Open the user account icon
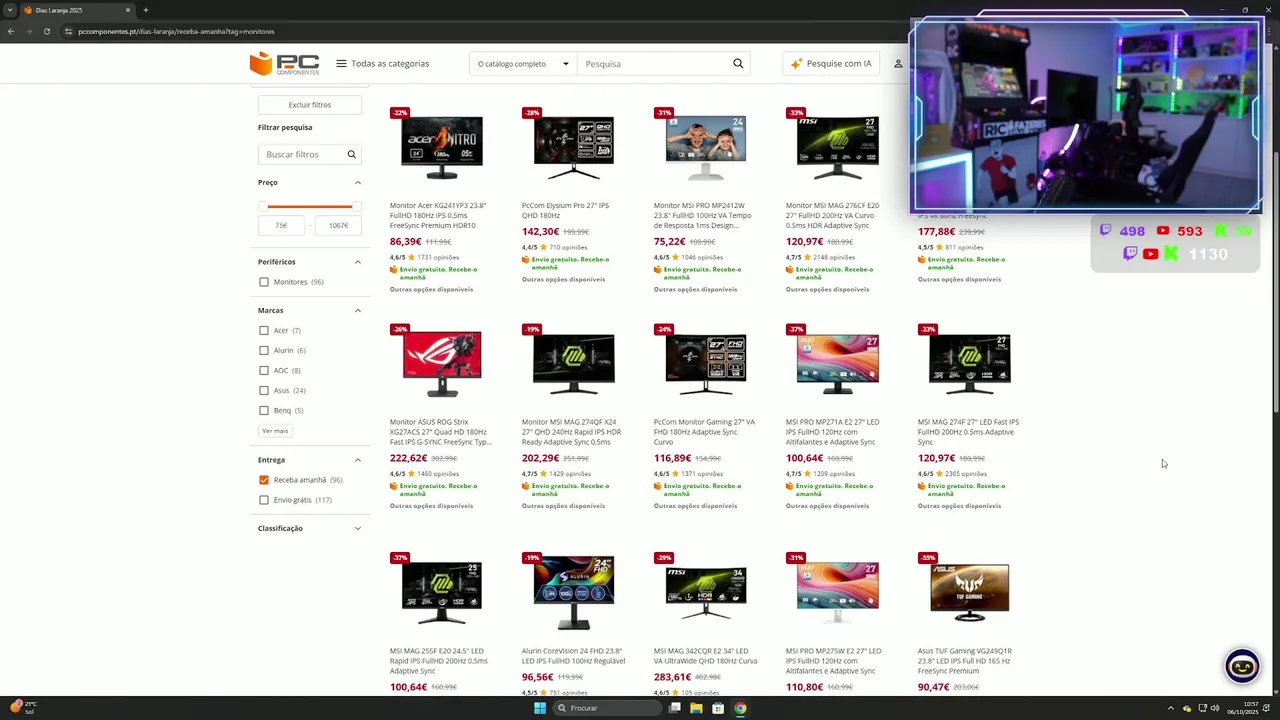This screenshot has height=720, width=1280. (898, 64)
